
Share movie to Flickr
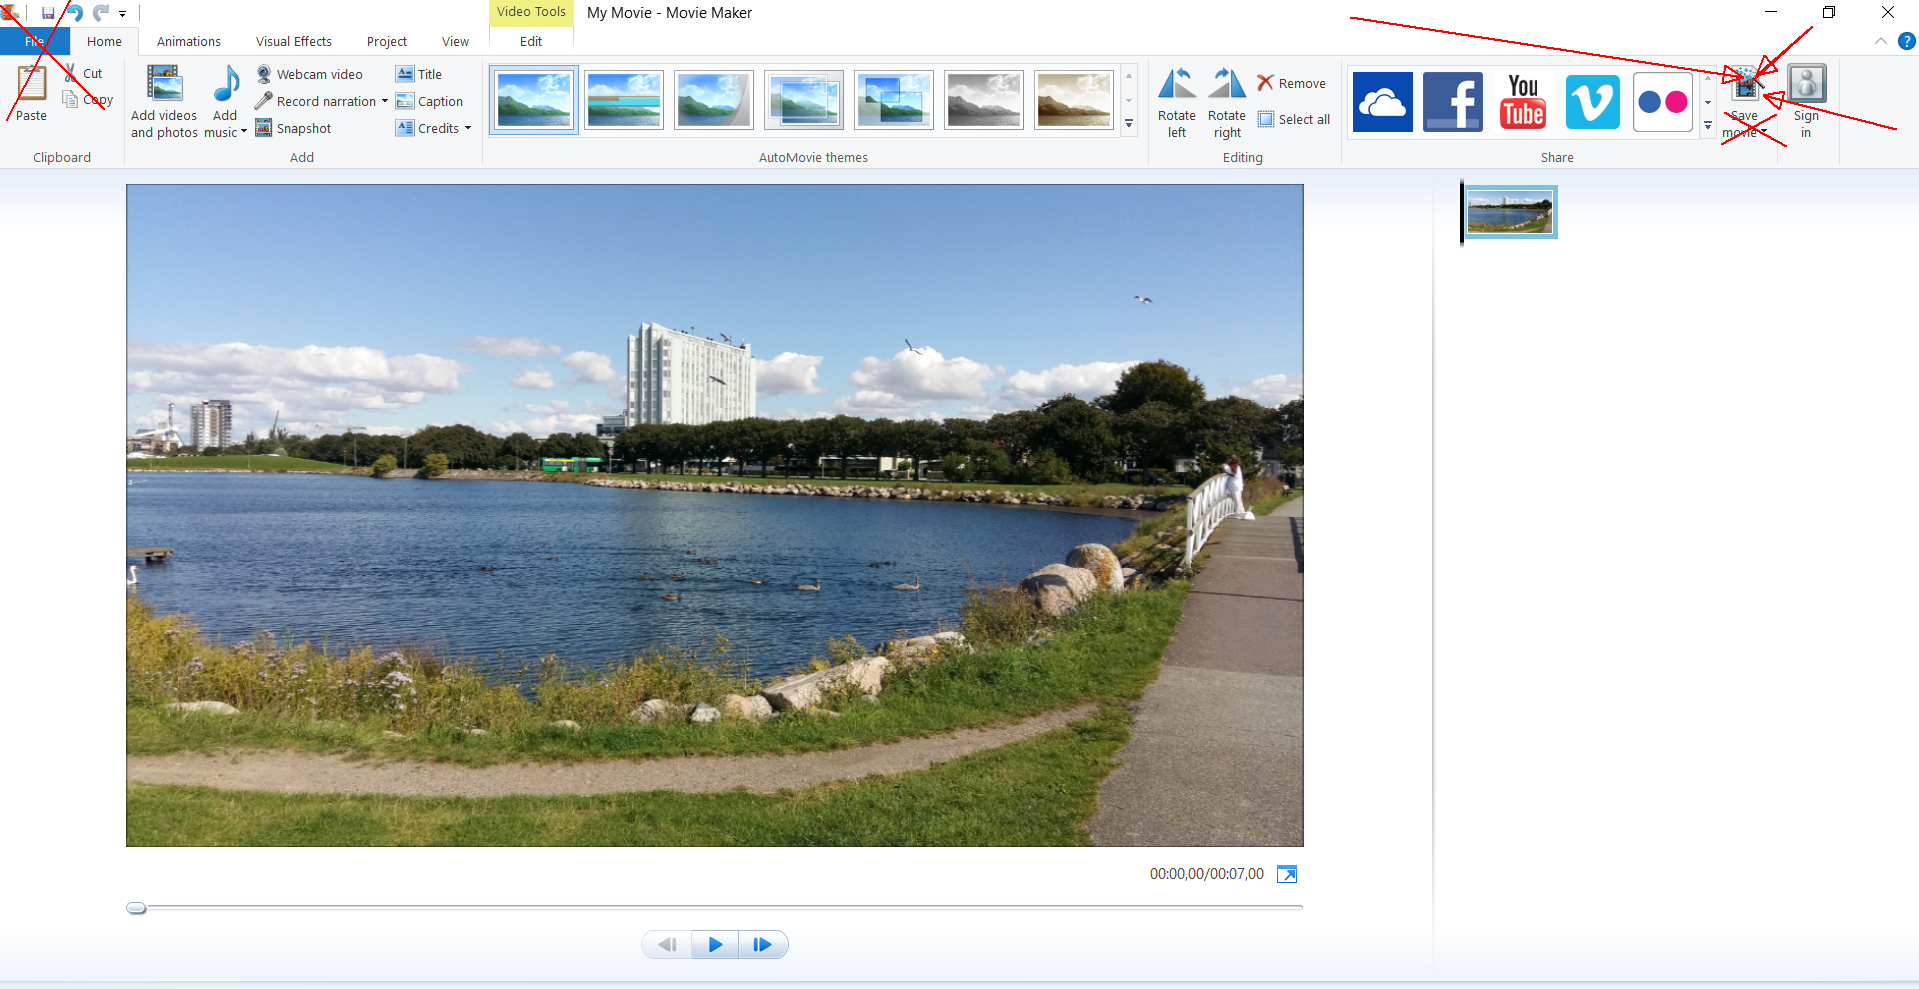1662,102
